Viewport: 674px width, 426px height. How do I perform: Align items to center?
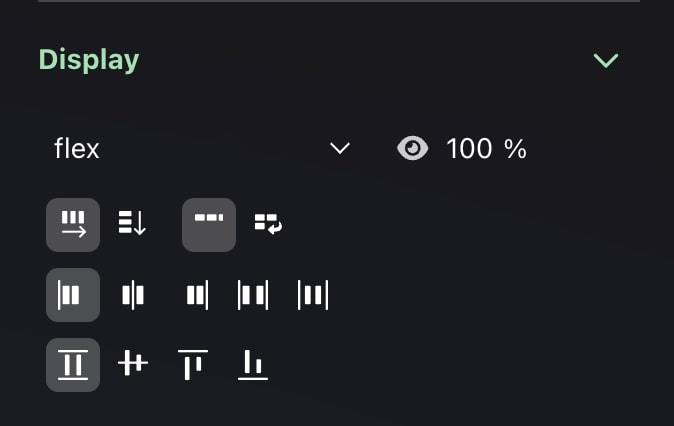coord(132,365)
